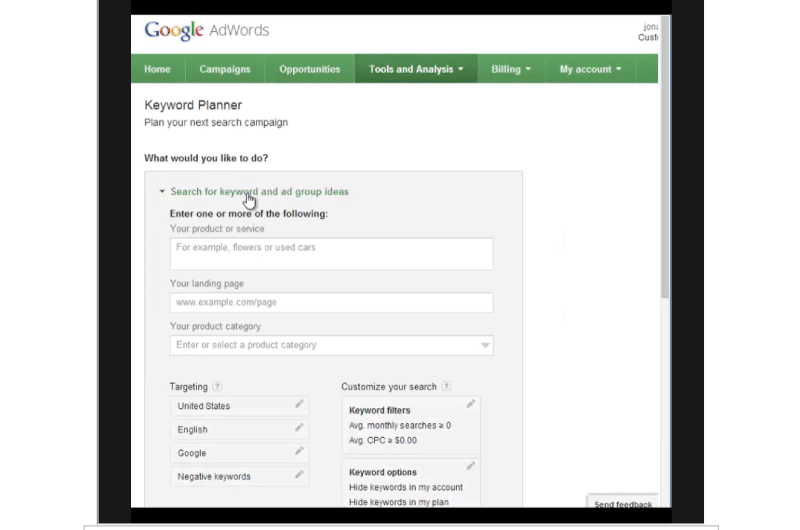Click the Send feedback button

[x=623, y=502]
